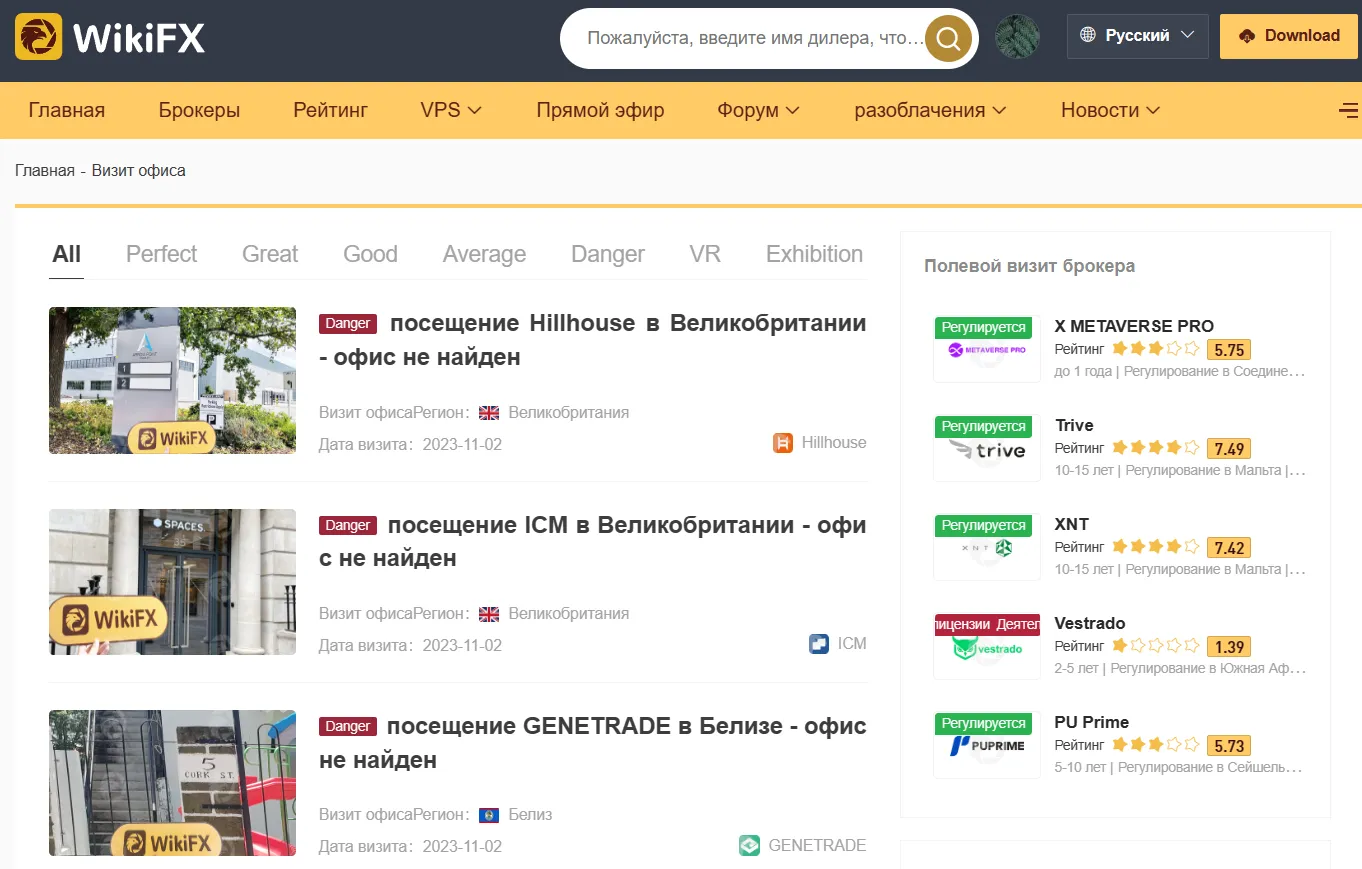
Task: Open the Hillhouse office visit article title
Action: [x=593, y=340]
